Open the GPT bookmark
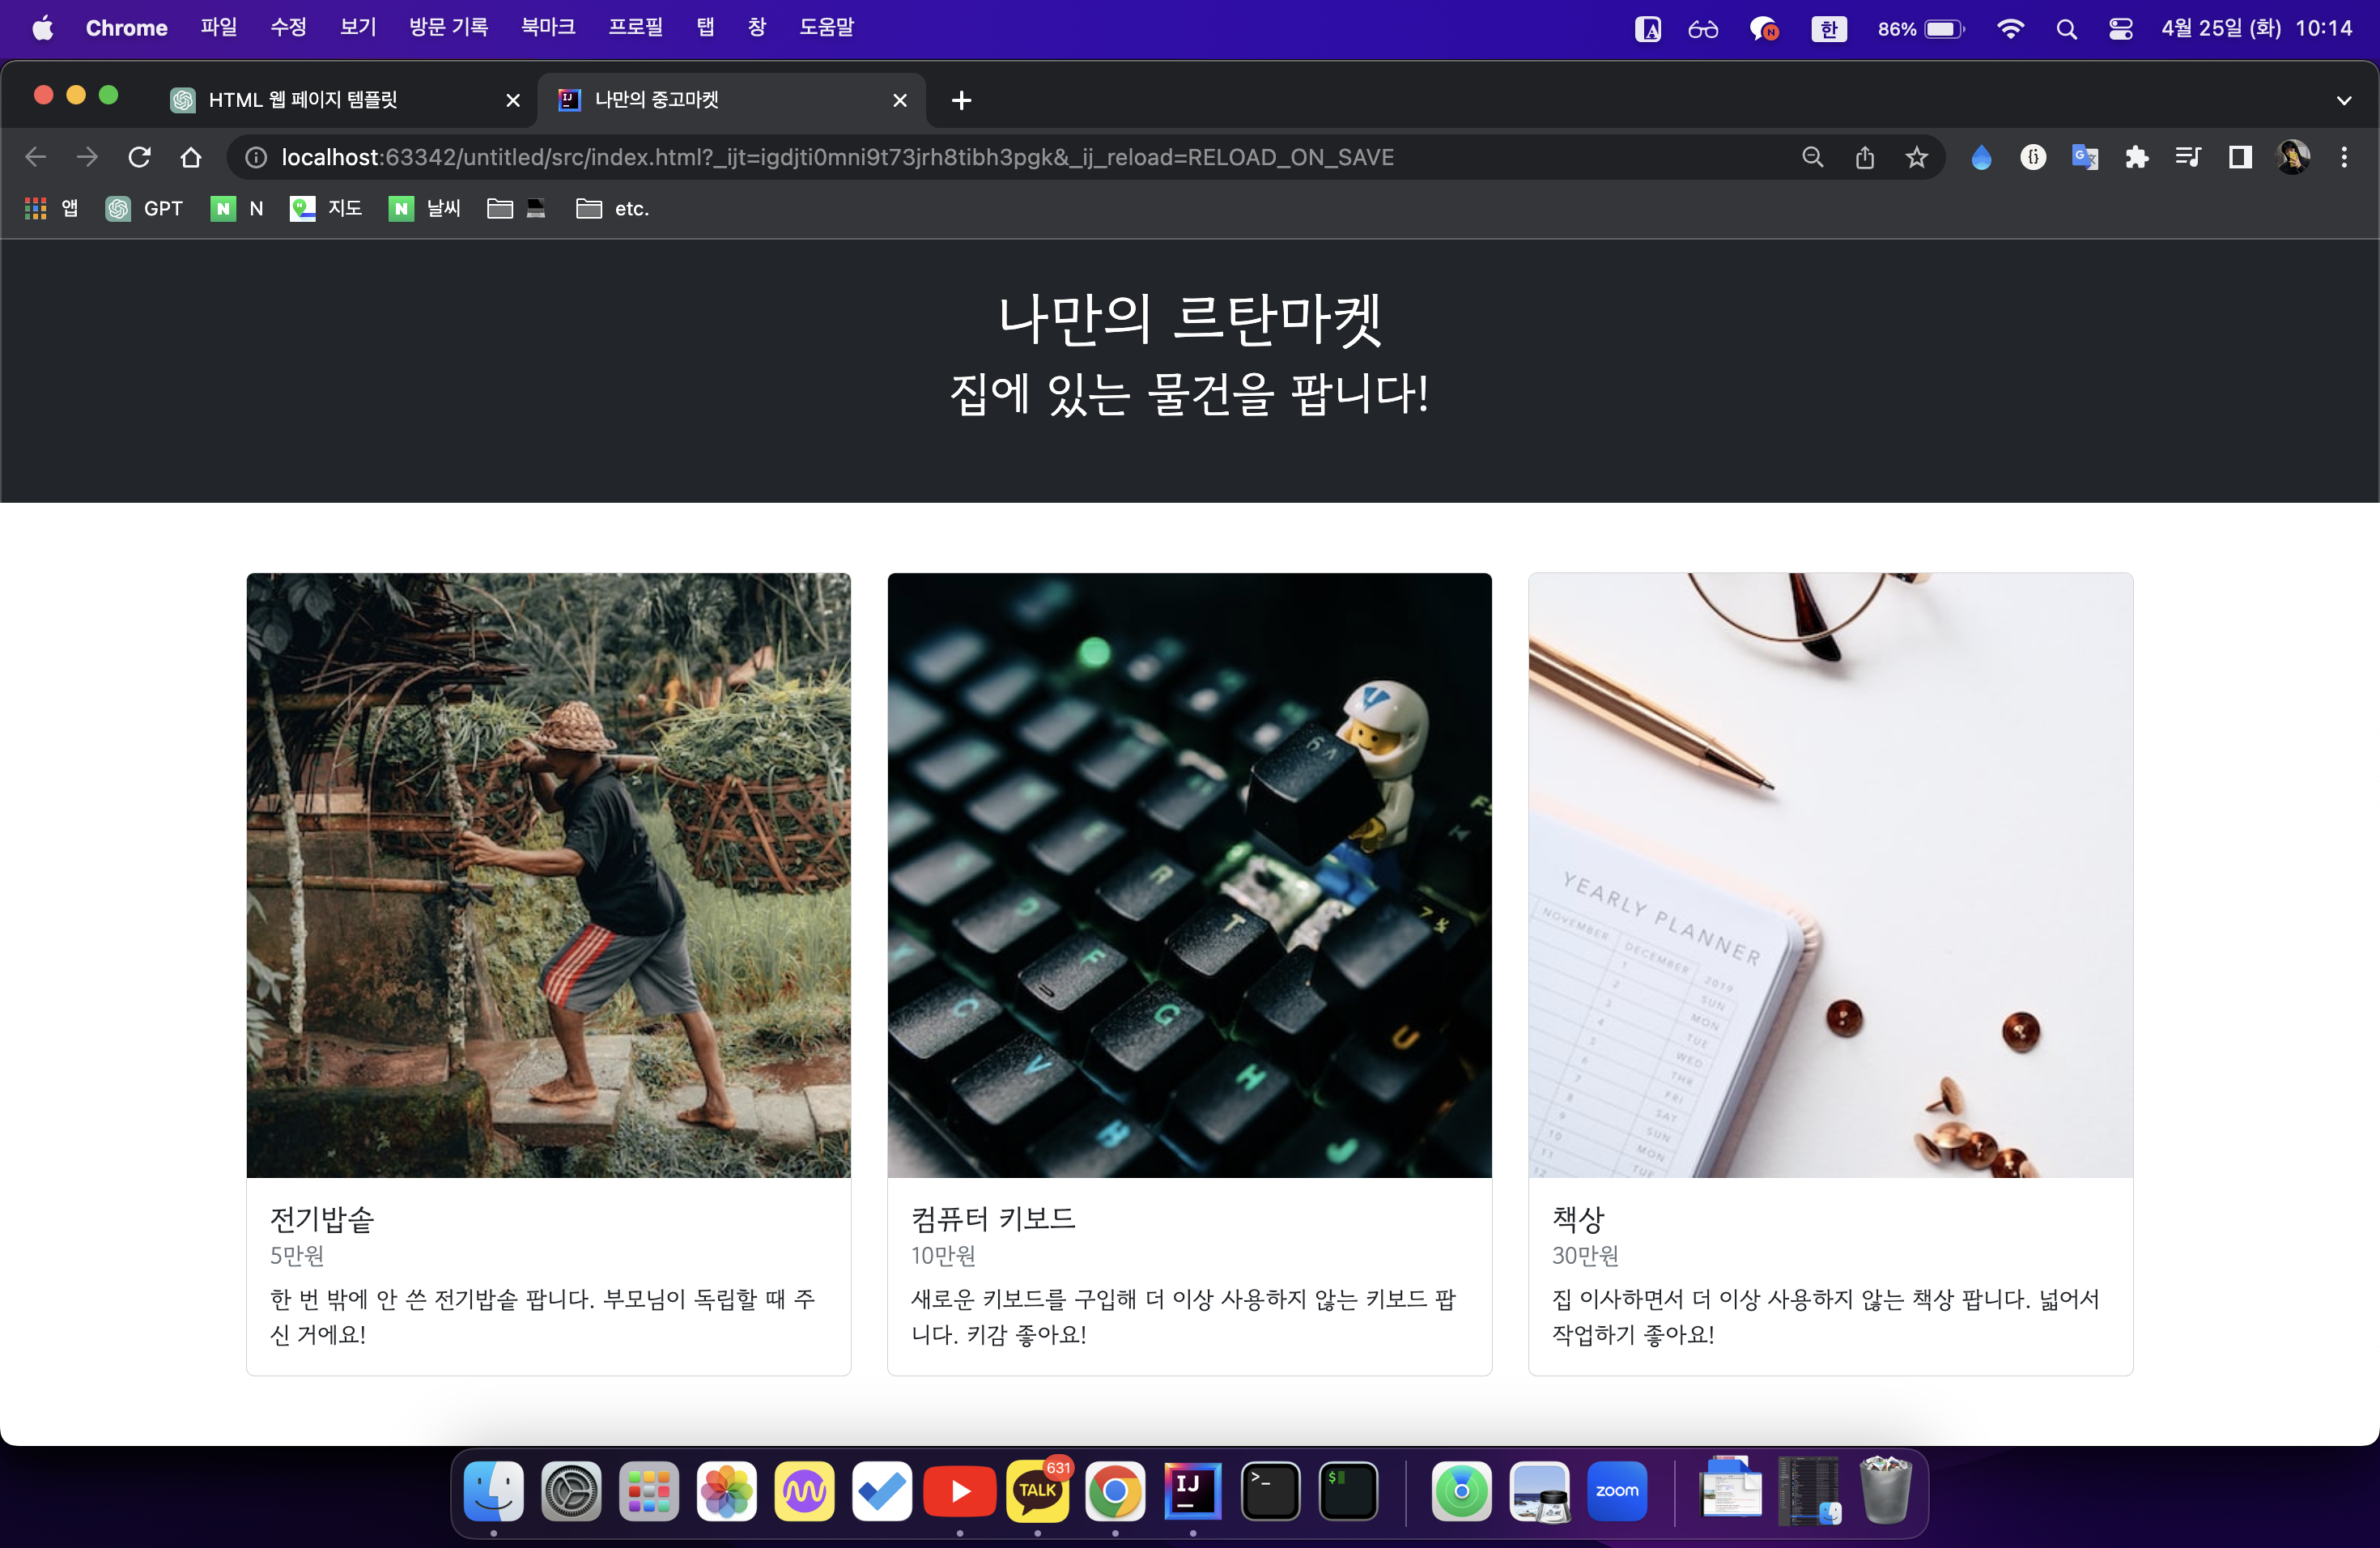 [145, 208]
